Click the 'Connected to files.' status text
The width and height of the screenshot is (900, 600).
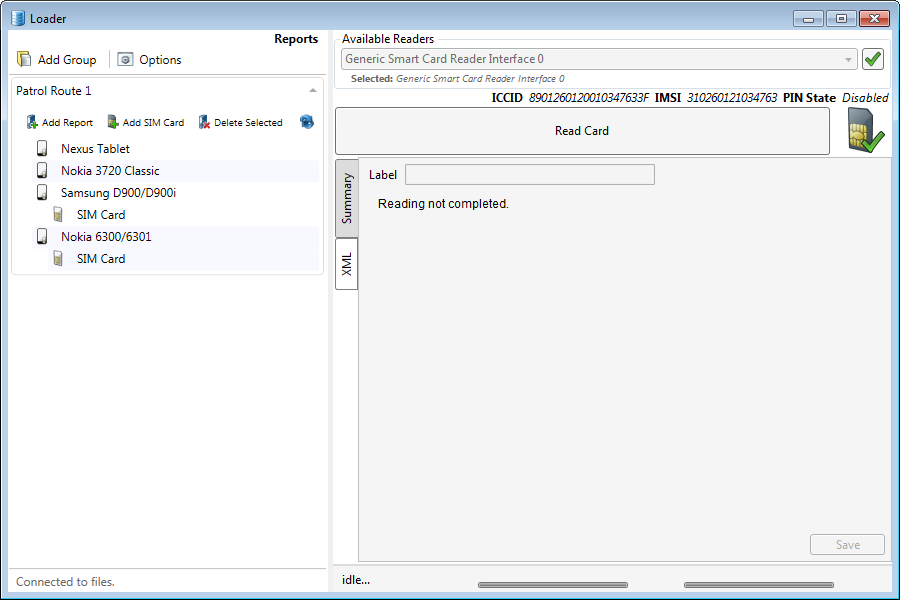pos(65,582)
